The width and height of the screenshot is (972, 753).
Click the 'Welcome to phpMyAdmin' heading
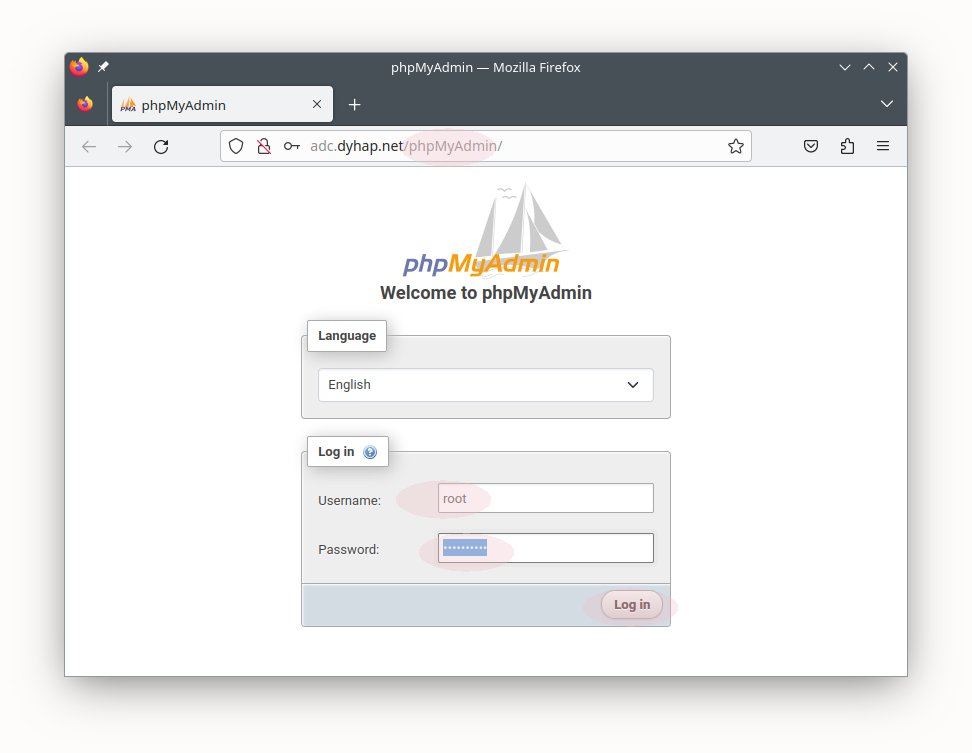point(486,293)
